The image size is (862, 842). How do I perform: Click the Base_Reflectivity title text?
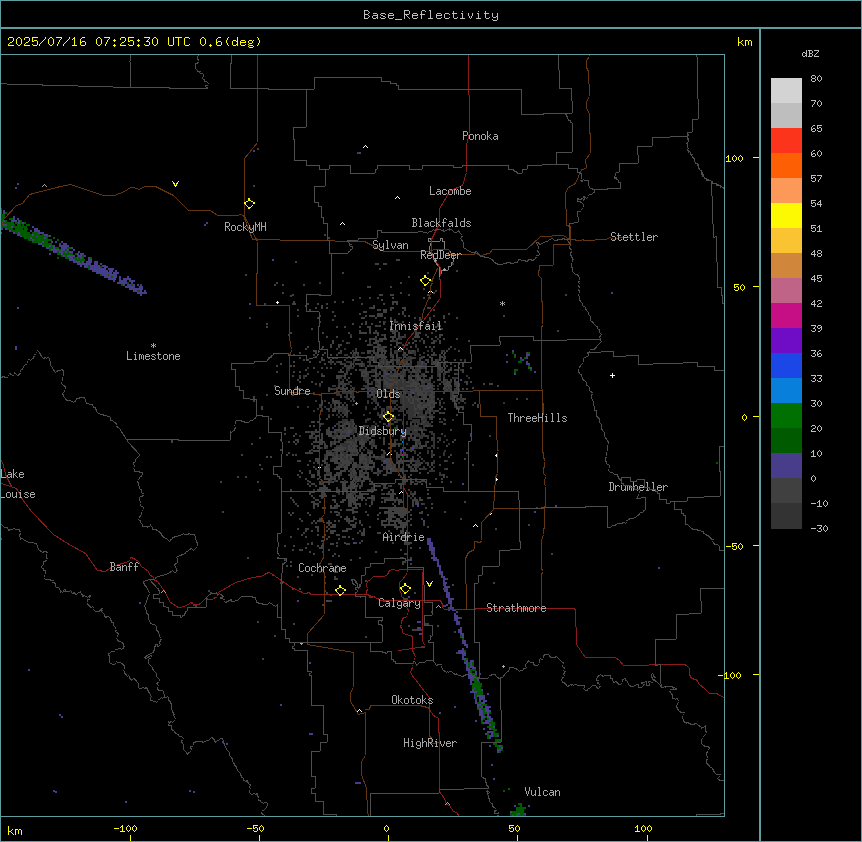pos(431,15)
